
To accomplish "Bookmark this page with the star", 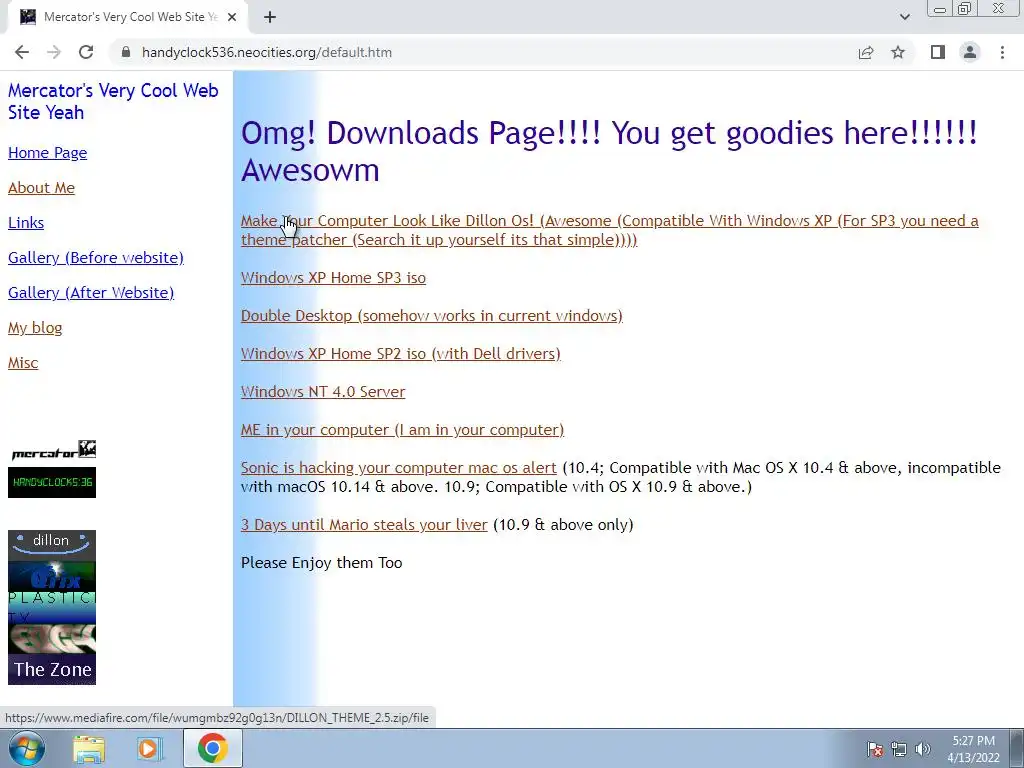I will tap(898, 52).
